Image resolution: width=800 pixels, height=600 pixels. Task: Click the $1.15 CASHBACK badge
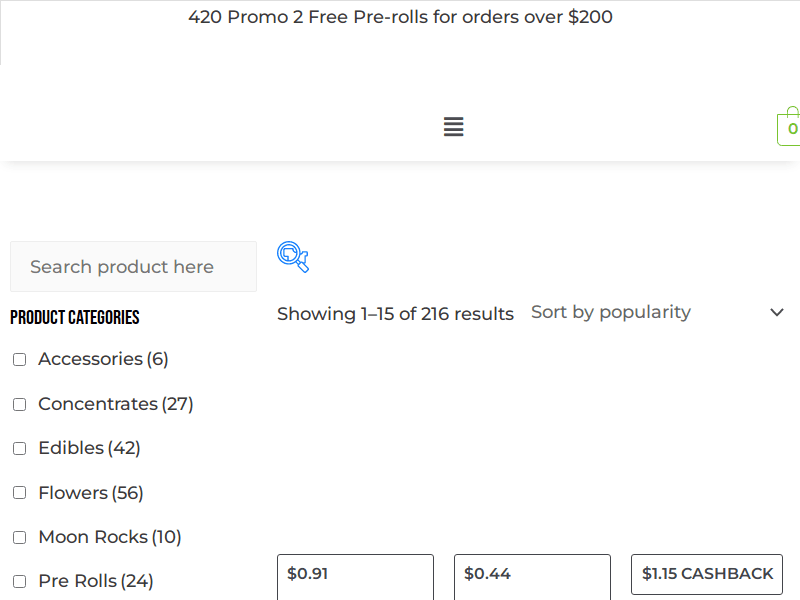coord(706,574)
